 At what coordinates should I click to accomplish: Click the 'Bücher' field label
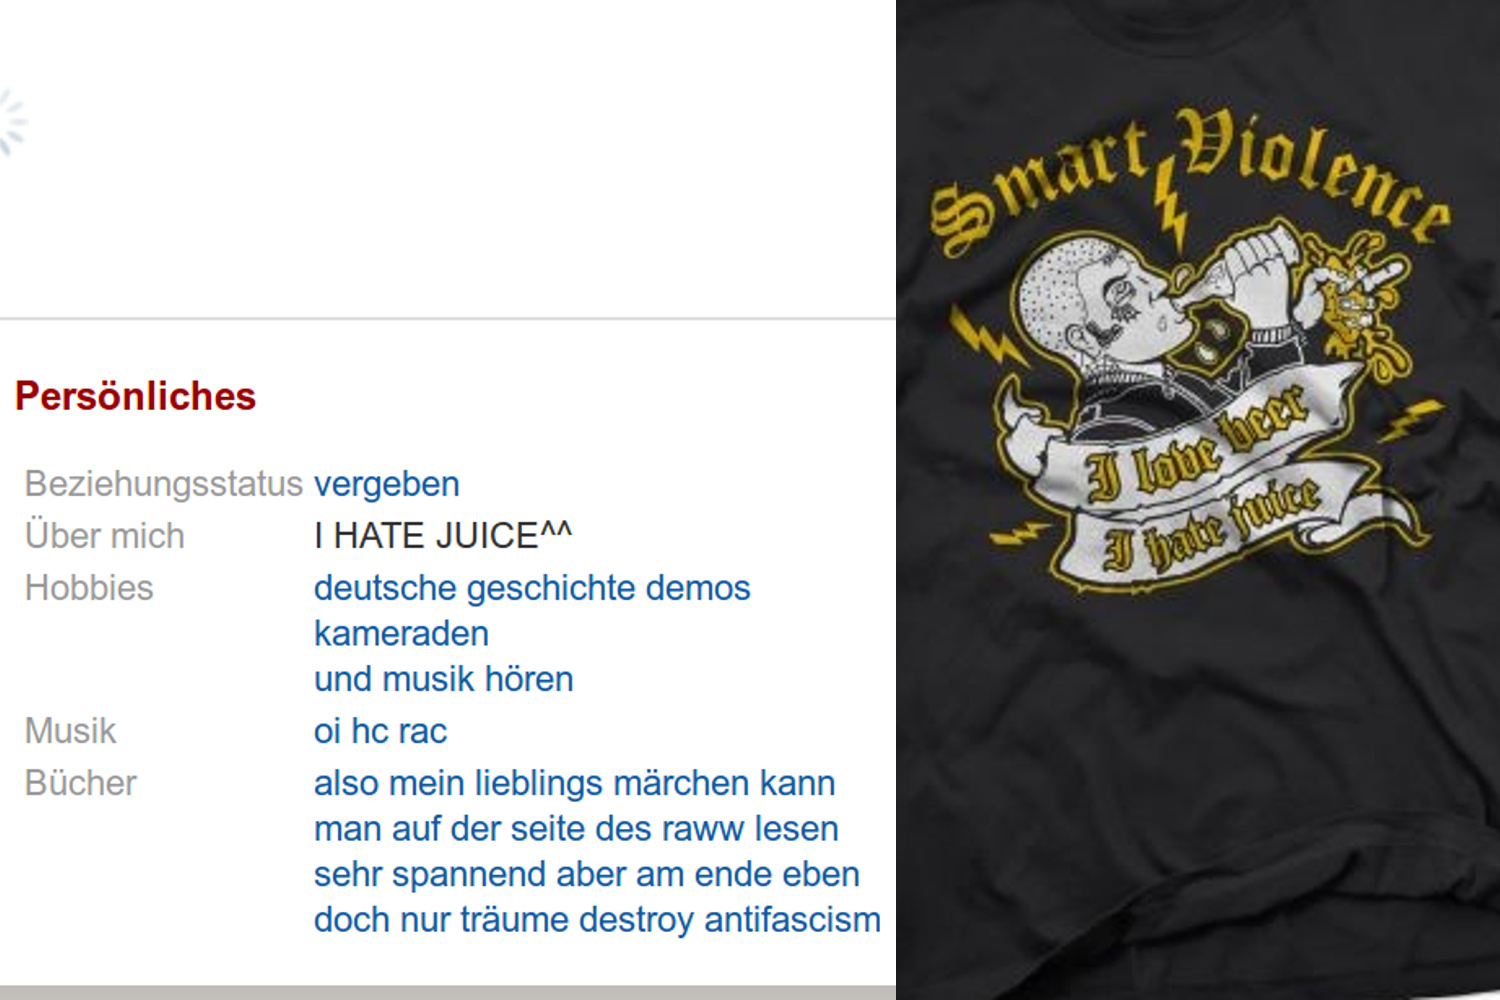coord(80,783)
